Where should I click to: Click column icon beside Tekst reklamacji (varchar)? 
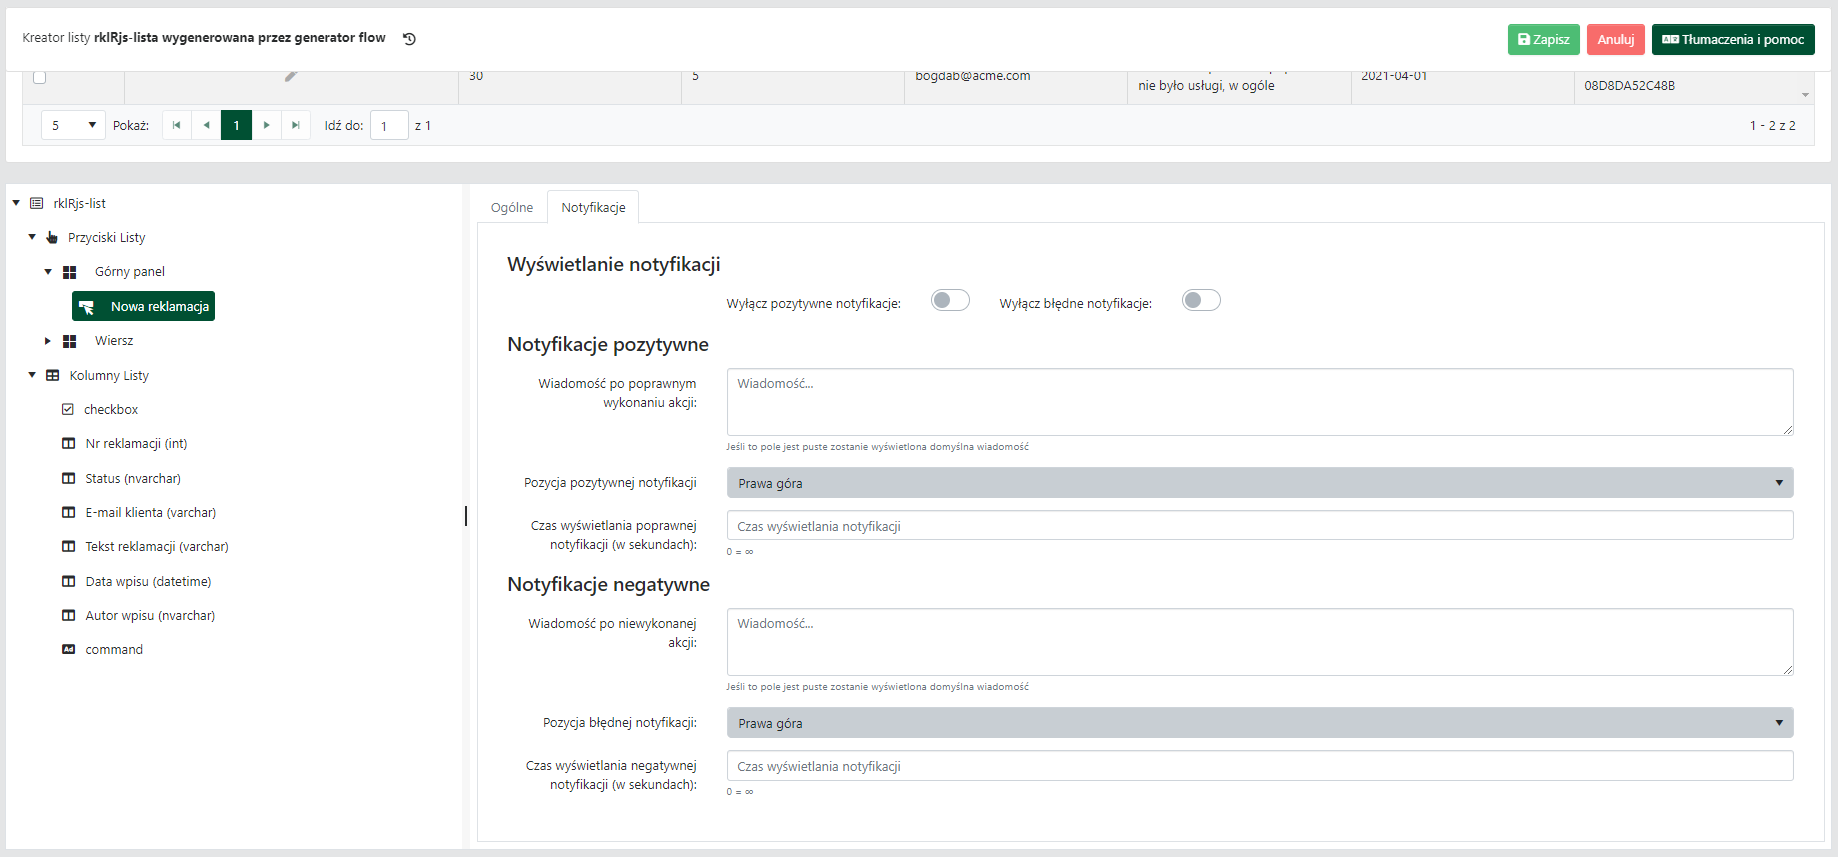(69, 546)
